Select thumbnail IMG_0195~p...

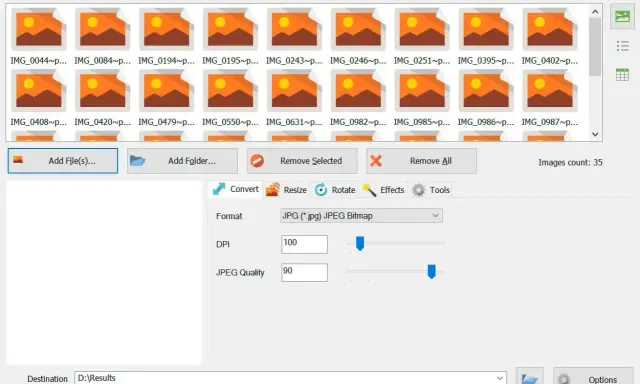(230, 37)
